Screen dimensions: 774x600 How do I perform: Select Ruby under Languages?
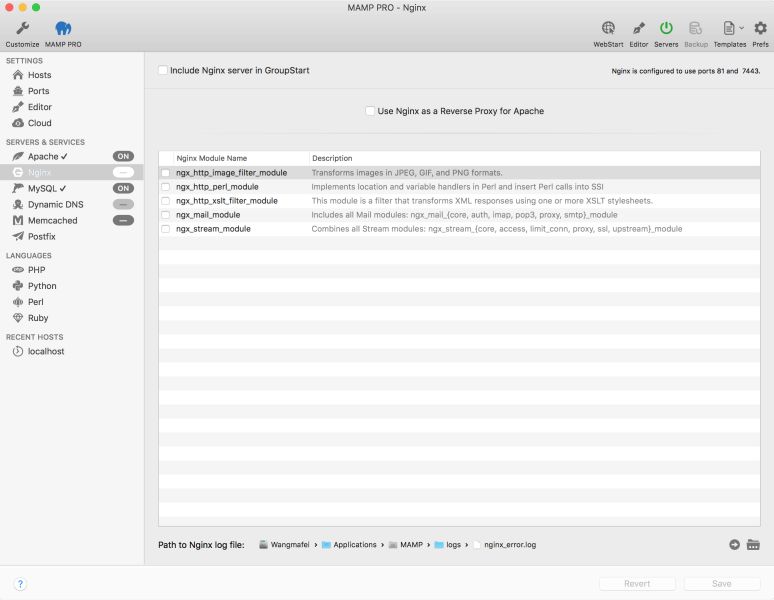point(38,318)
